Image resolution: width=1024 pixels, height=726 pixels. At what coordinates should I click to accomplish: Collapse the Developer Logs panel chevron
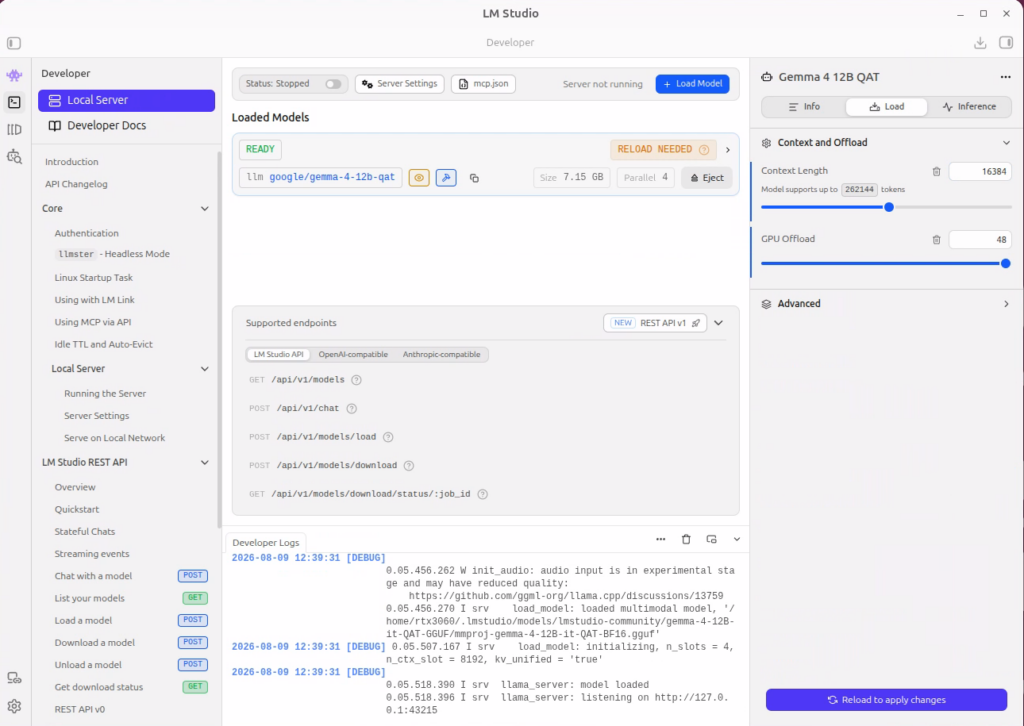click(x=737, y=539)
